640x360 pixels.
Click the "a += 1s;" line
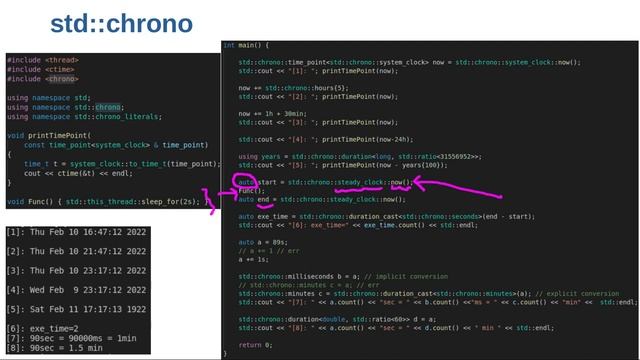point(253,260)
